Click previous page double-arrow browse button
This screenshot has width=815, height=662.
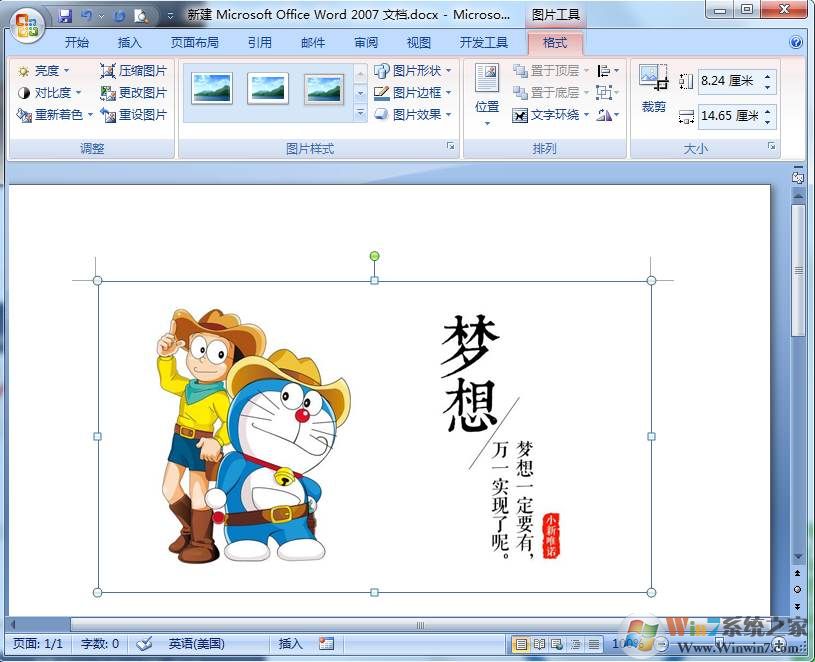797,573
